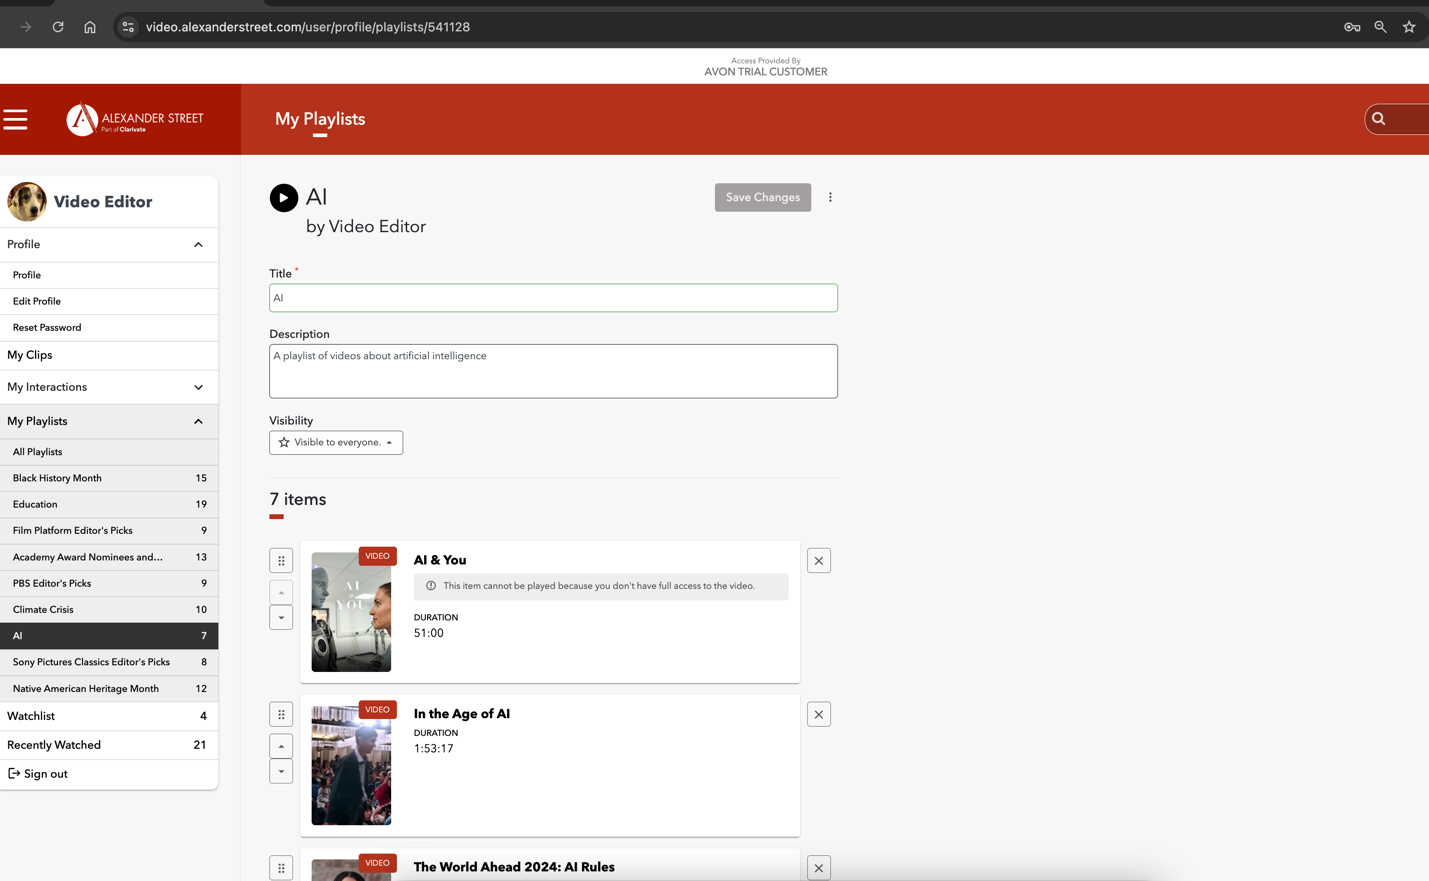
Task: Remove AI & You from playlist
Action: (x=818, y=561)
